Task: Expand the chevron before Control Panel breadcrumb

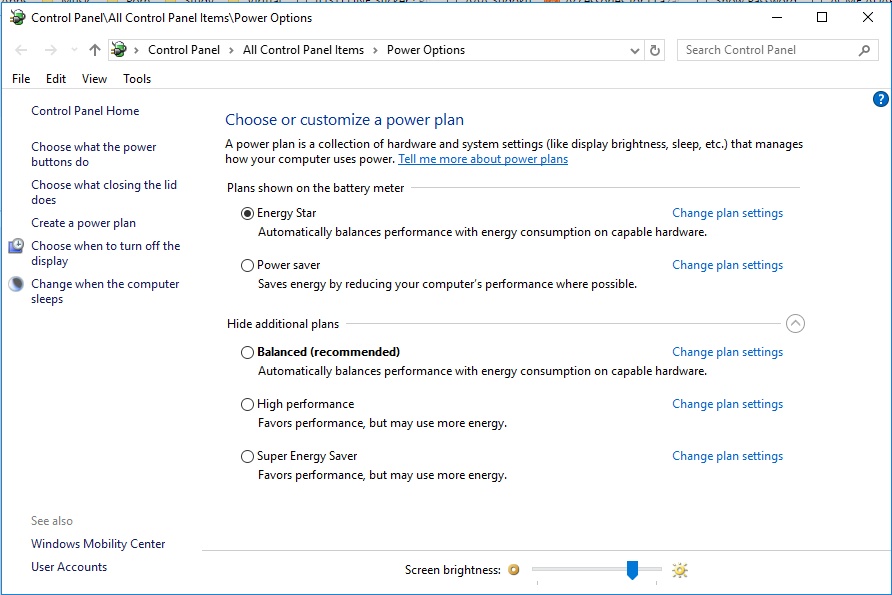Action: click(137, 50)
